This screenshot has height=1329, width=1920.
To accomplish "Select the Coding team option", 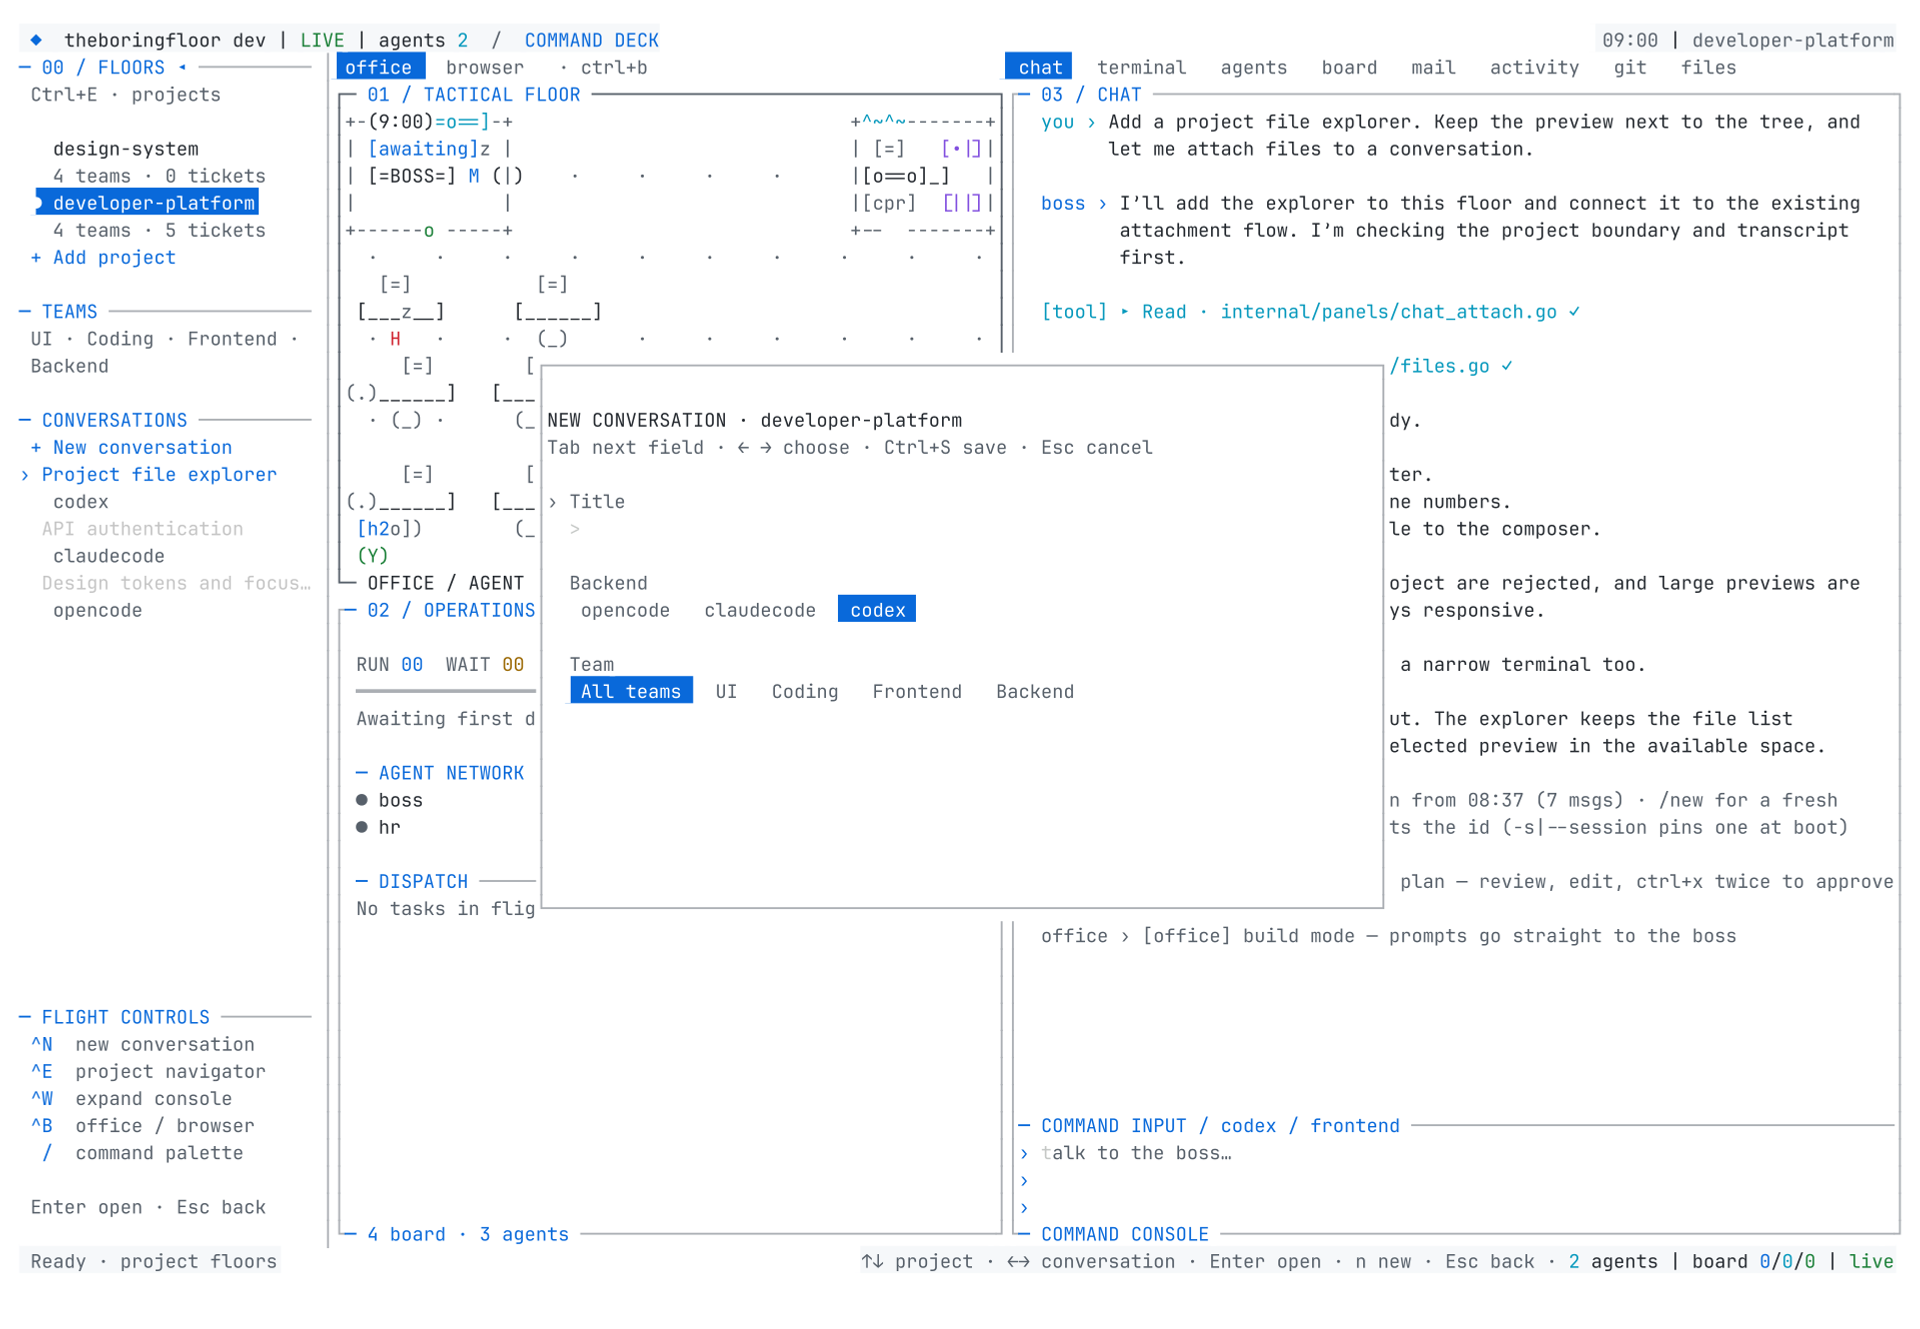I will (805, 691).
